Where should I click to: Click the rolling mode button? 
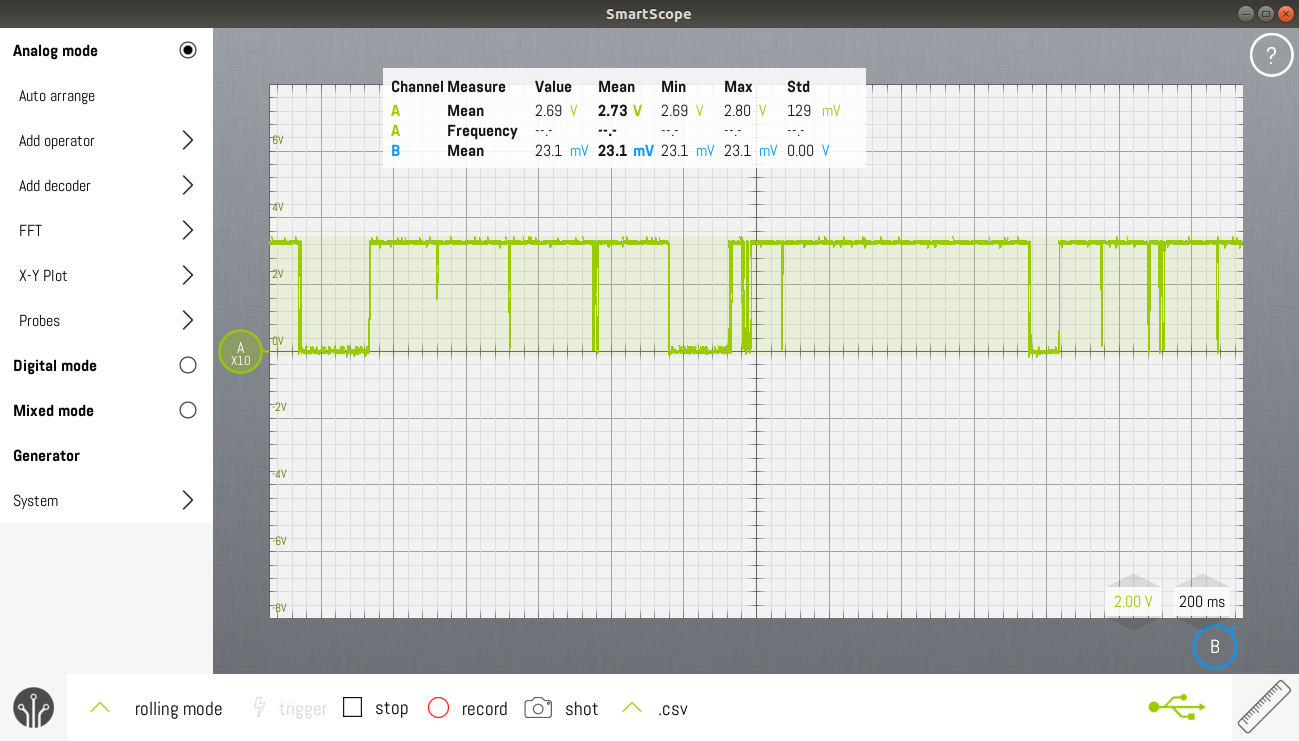178,709
